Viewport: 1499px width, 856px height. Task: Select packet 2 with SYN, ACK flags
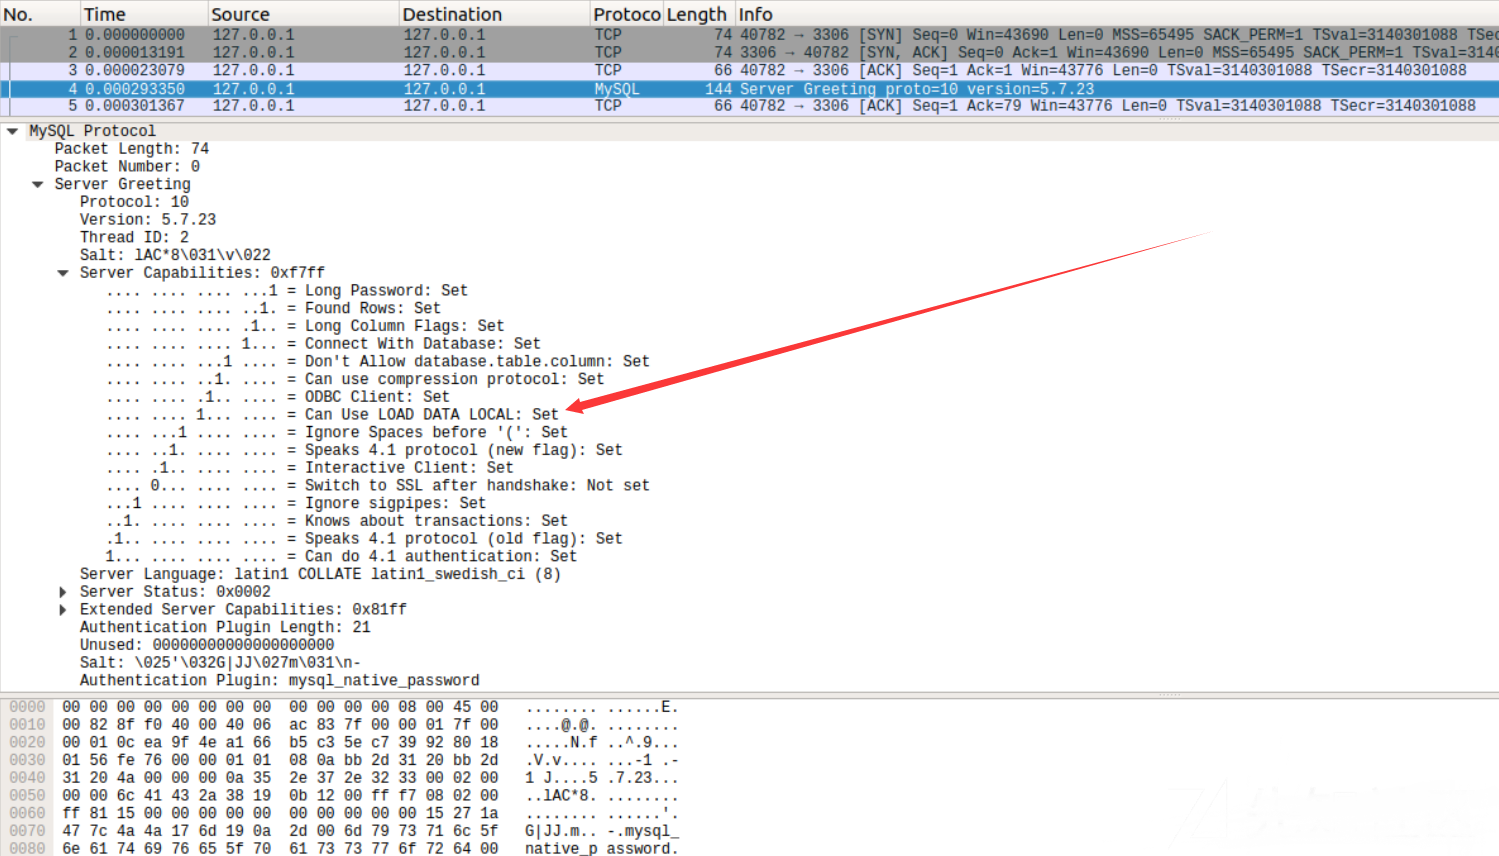coord(749,53)
